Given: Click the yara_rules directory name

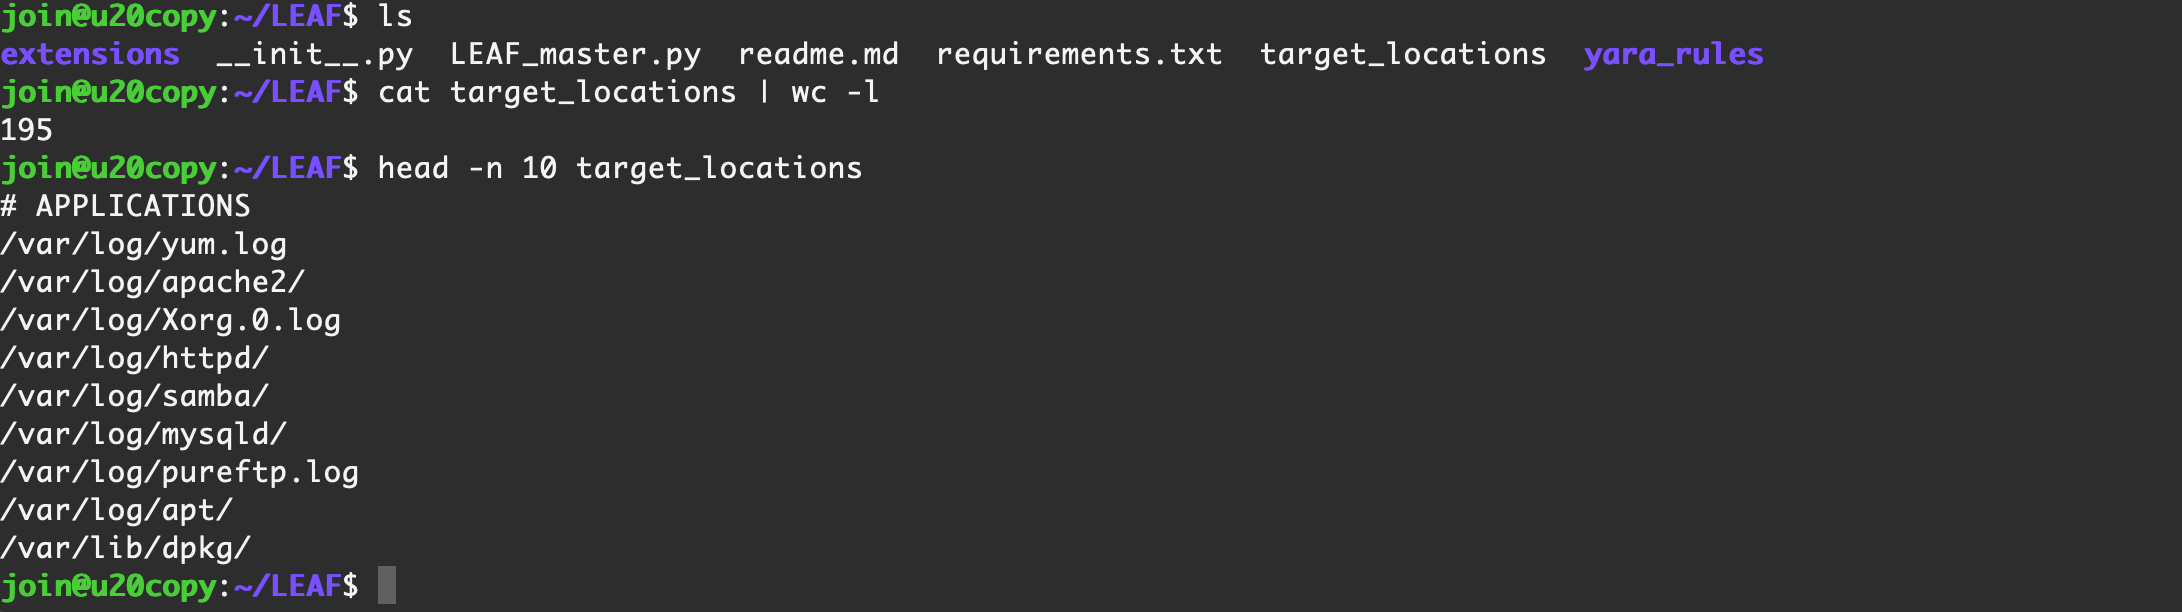Looking at the screenshot, I should (x=1673, y=54).
